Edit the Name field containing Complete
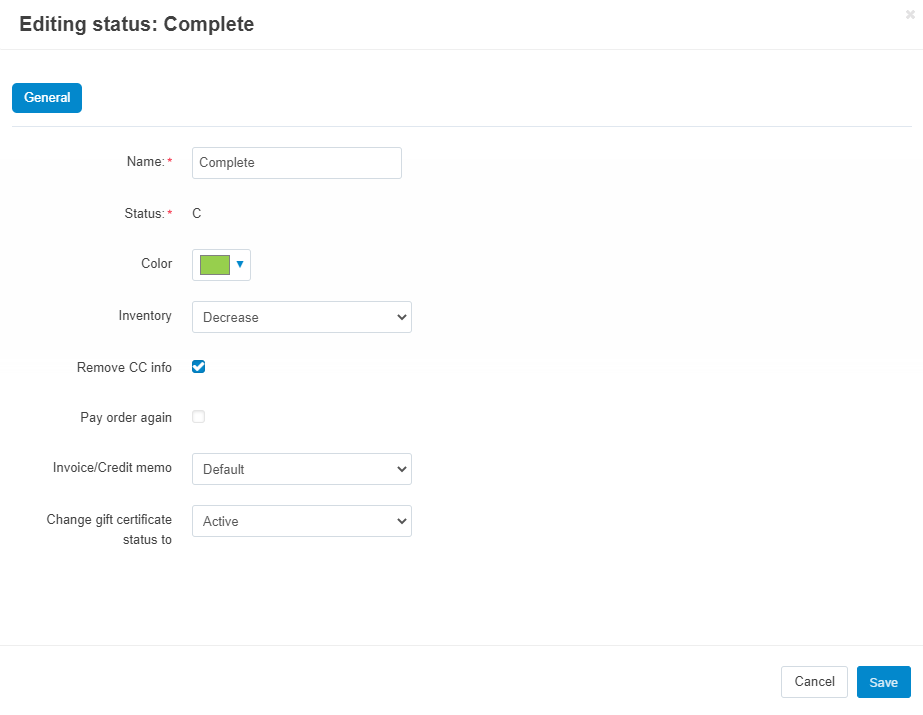The height and width of the screenshot is (715, 923). tap(297, 163)
